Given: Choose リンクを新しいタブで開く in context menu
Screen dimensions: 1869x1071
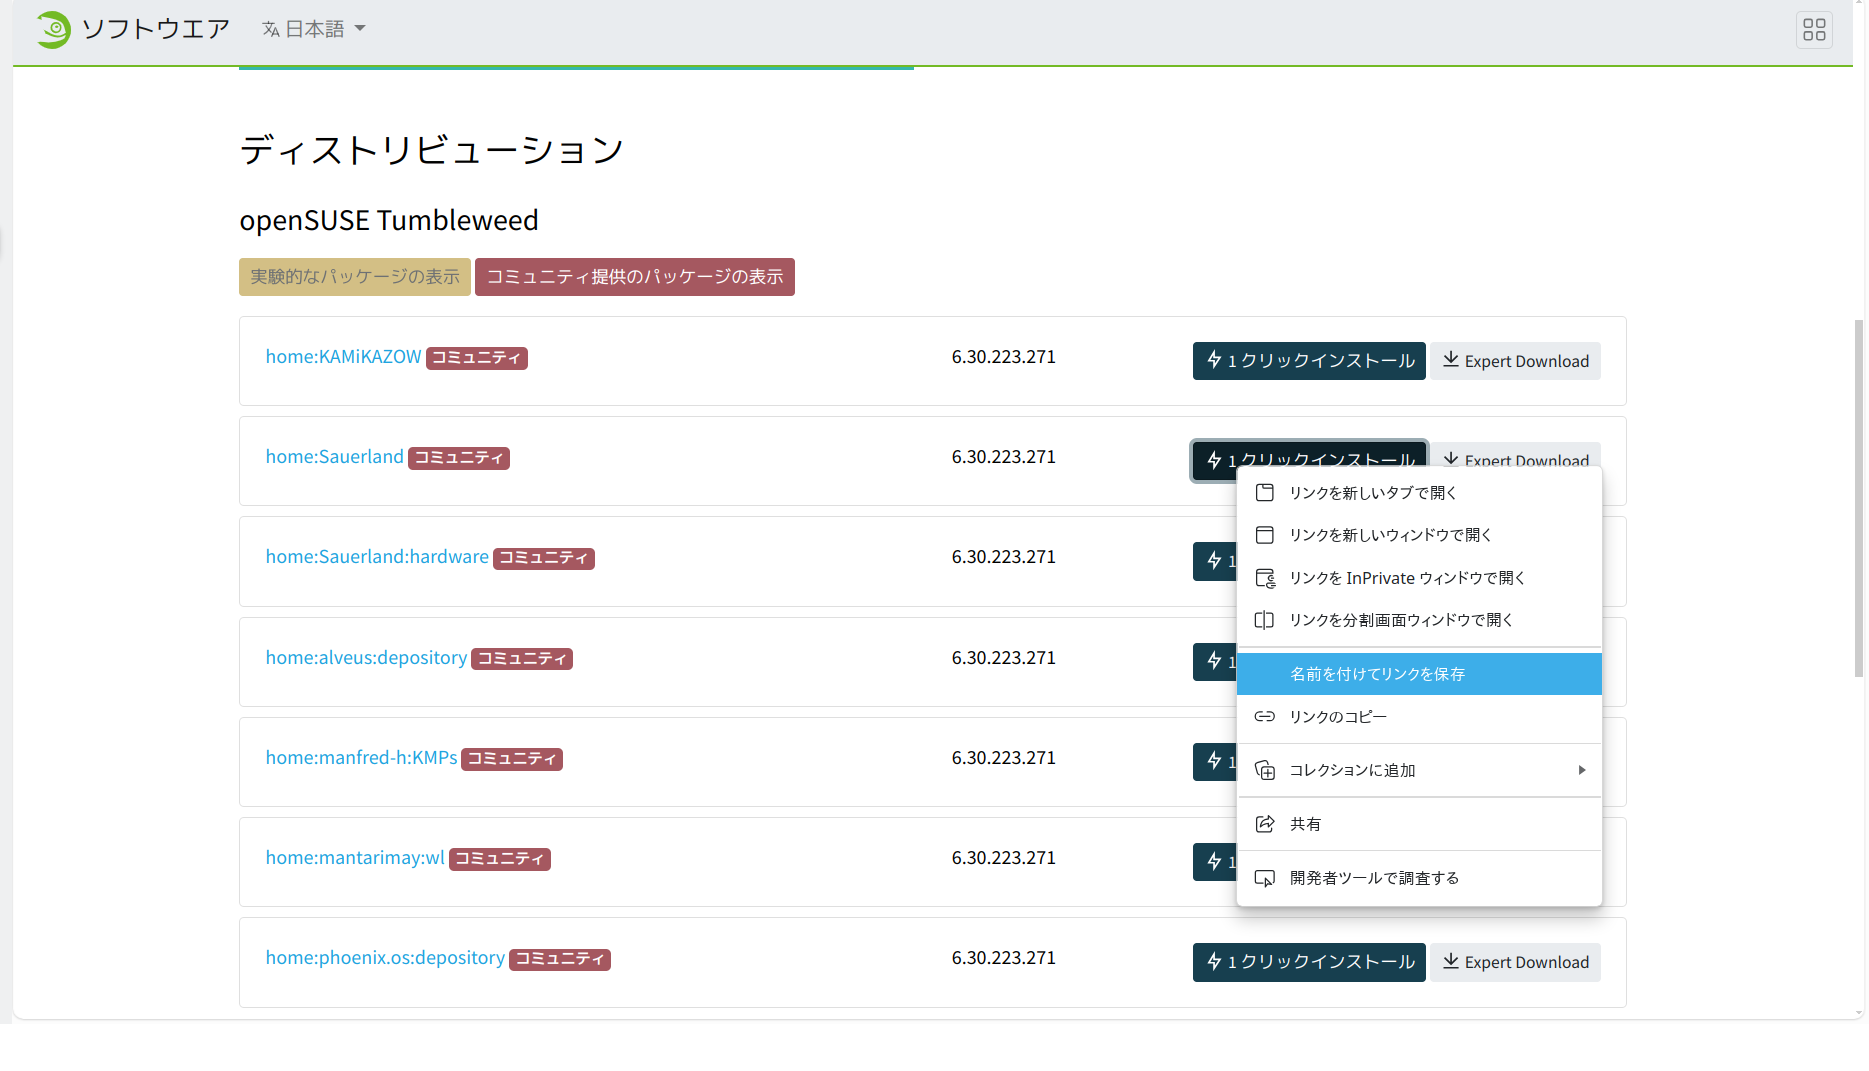Looking at the screenshot, I should [1419, 493].
